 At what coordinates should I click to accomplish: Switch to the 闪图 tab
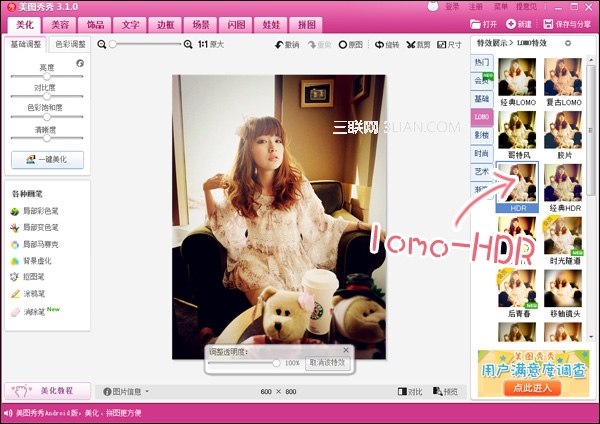coord(236,25)
